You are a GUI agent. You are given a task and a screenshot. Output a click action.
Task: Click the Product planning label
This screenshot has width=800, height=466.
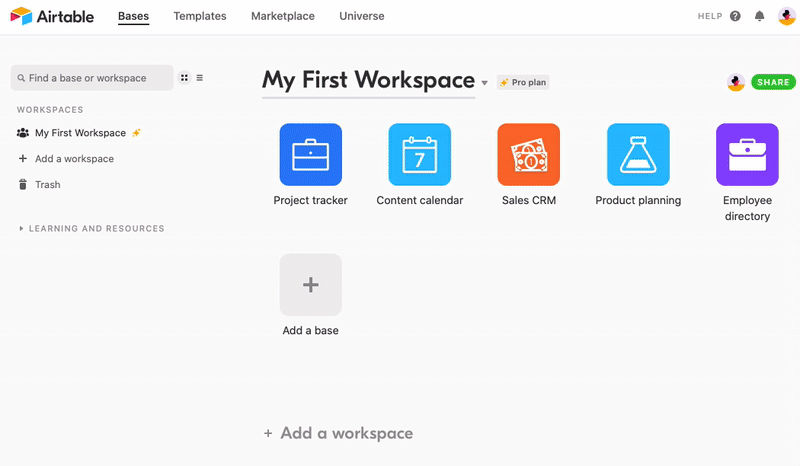638,200
